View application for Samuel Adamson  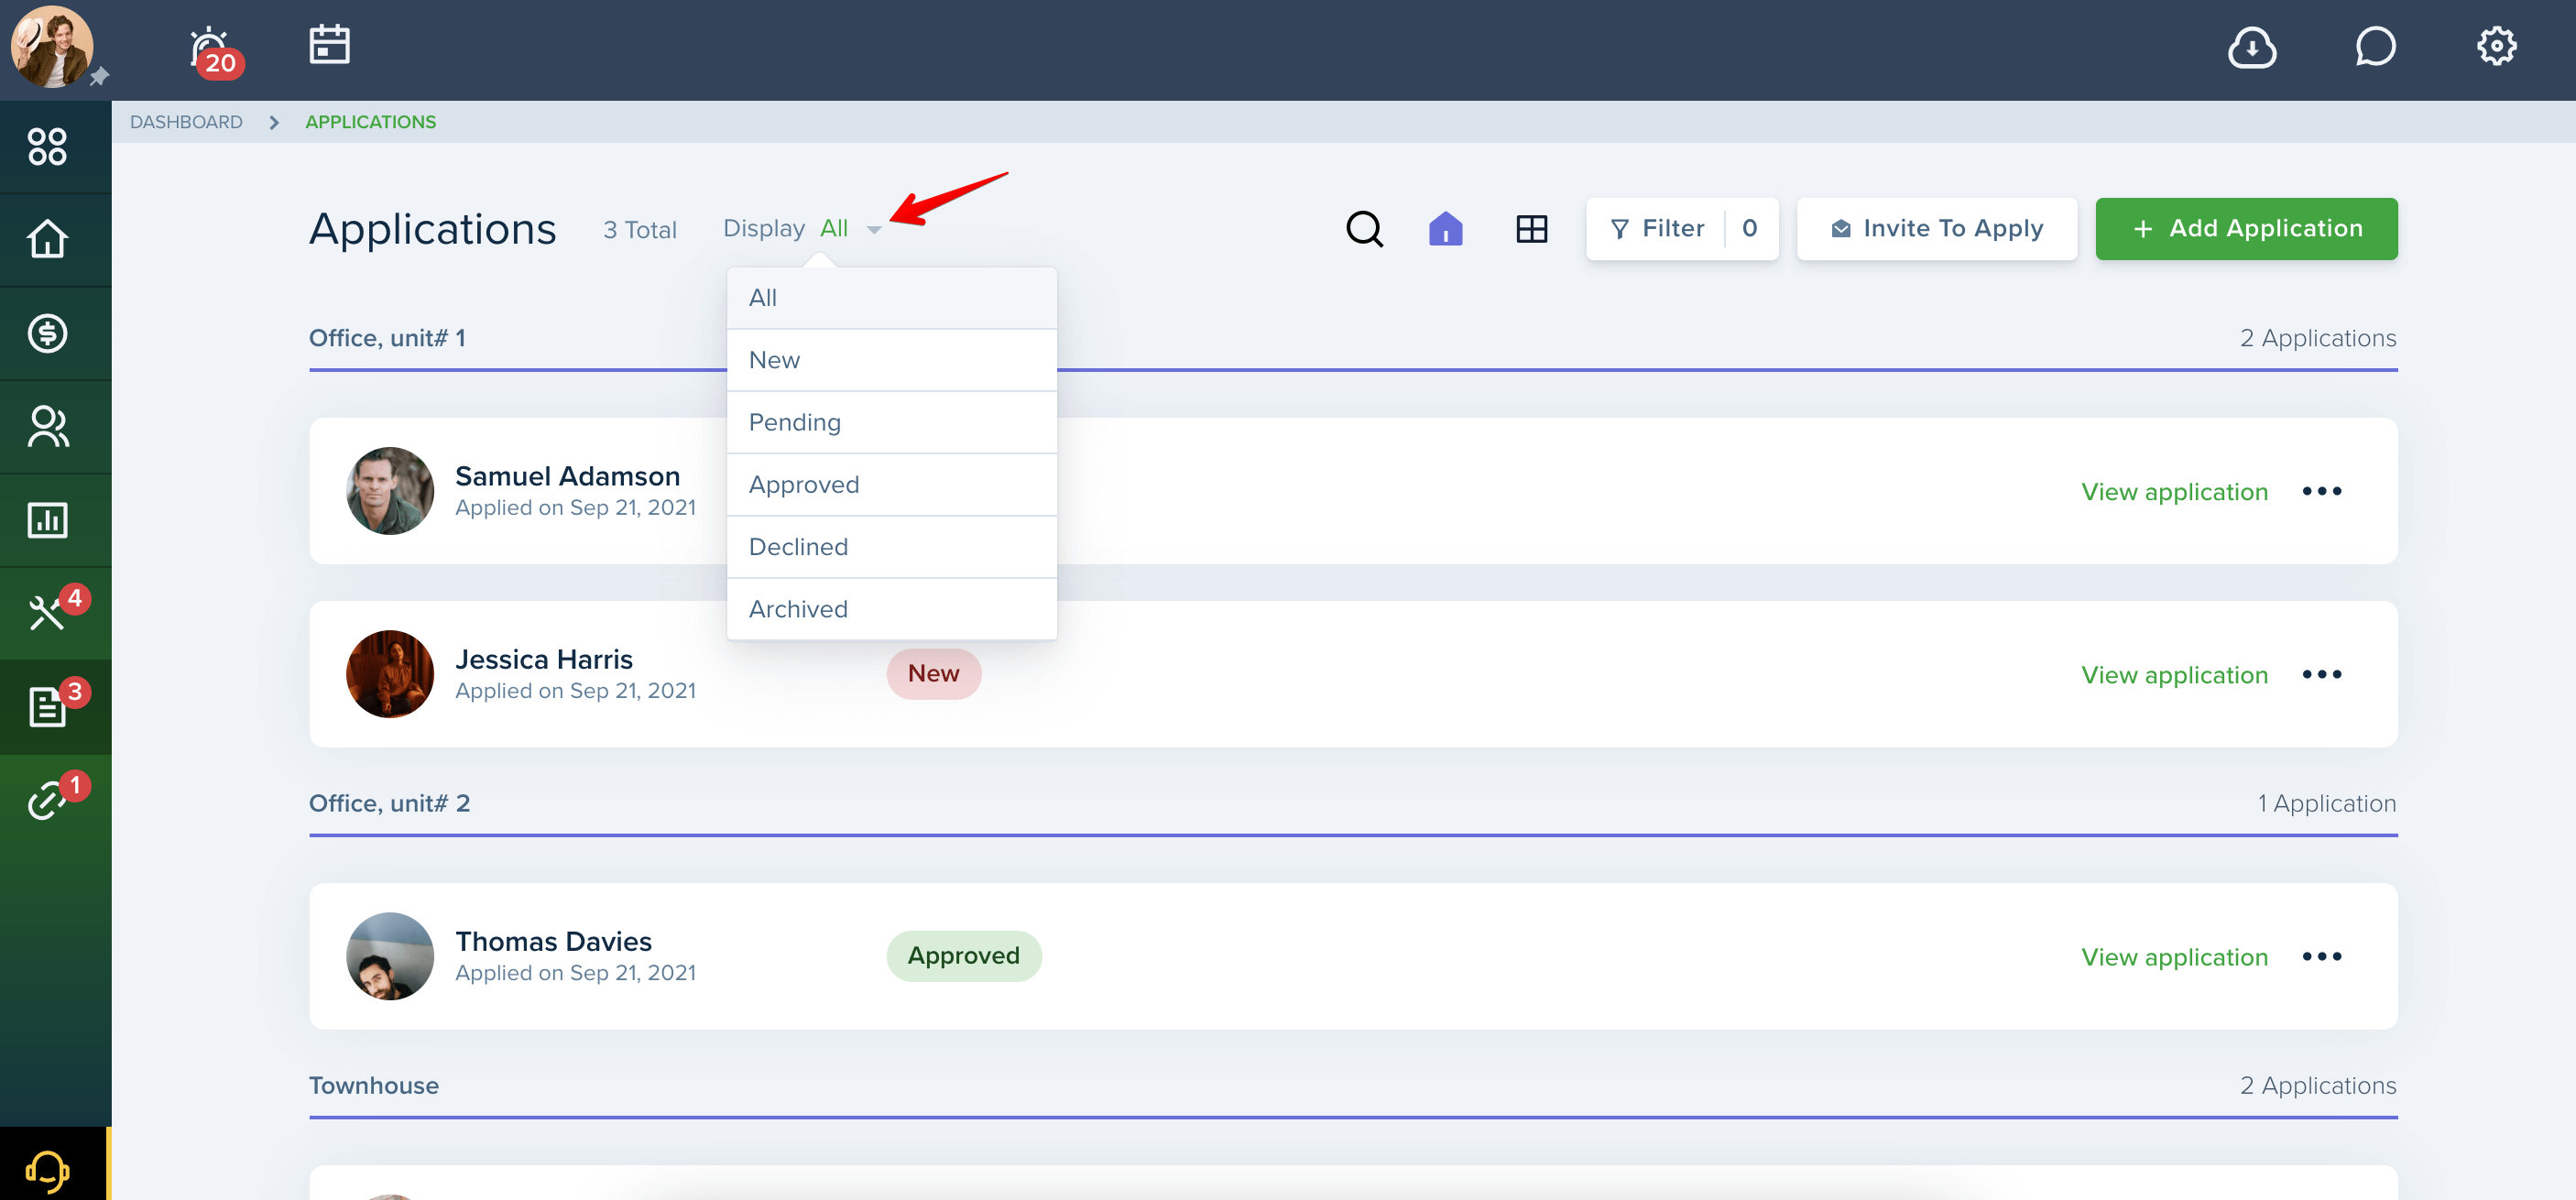[x=2174, y=492]
